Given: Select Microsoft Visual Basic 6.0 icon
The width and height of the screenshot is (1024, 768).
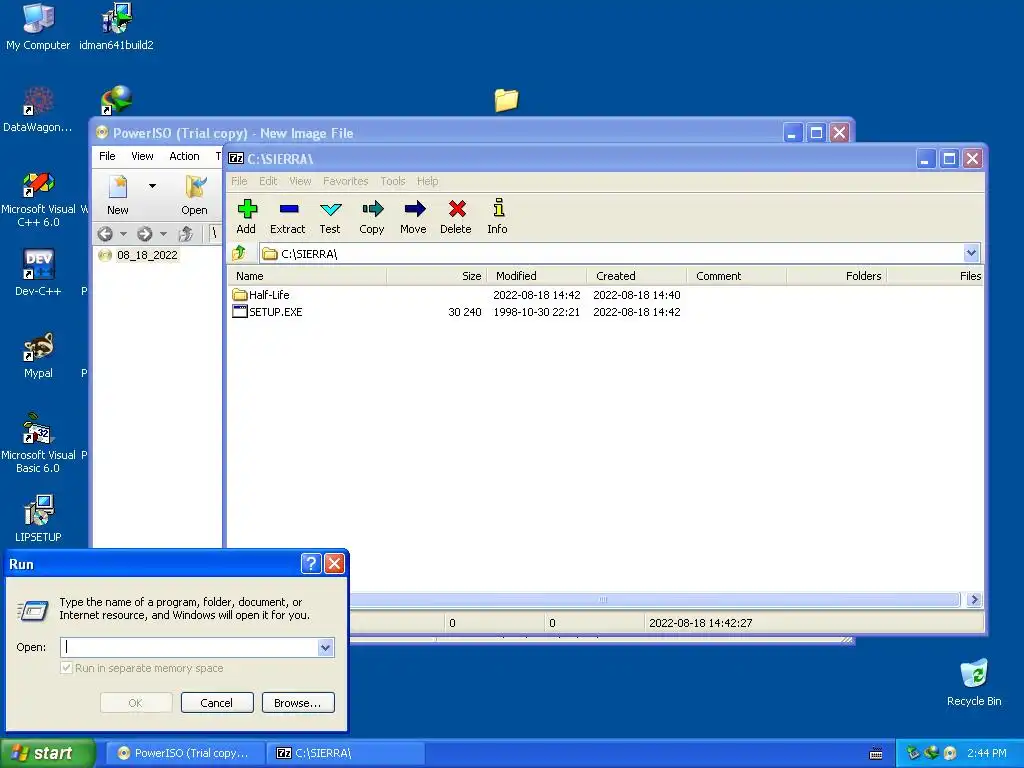Looking at the screenshot, I should pyautogui.click(x=38, y=443).
